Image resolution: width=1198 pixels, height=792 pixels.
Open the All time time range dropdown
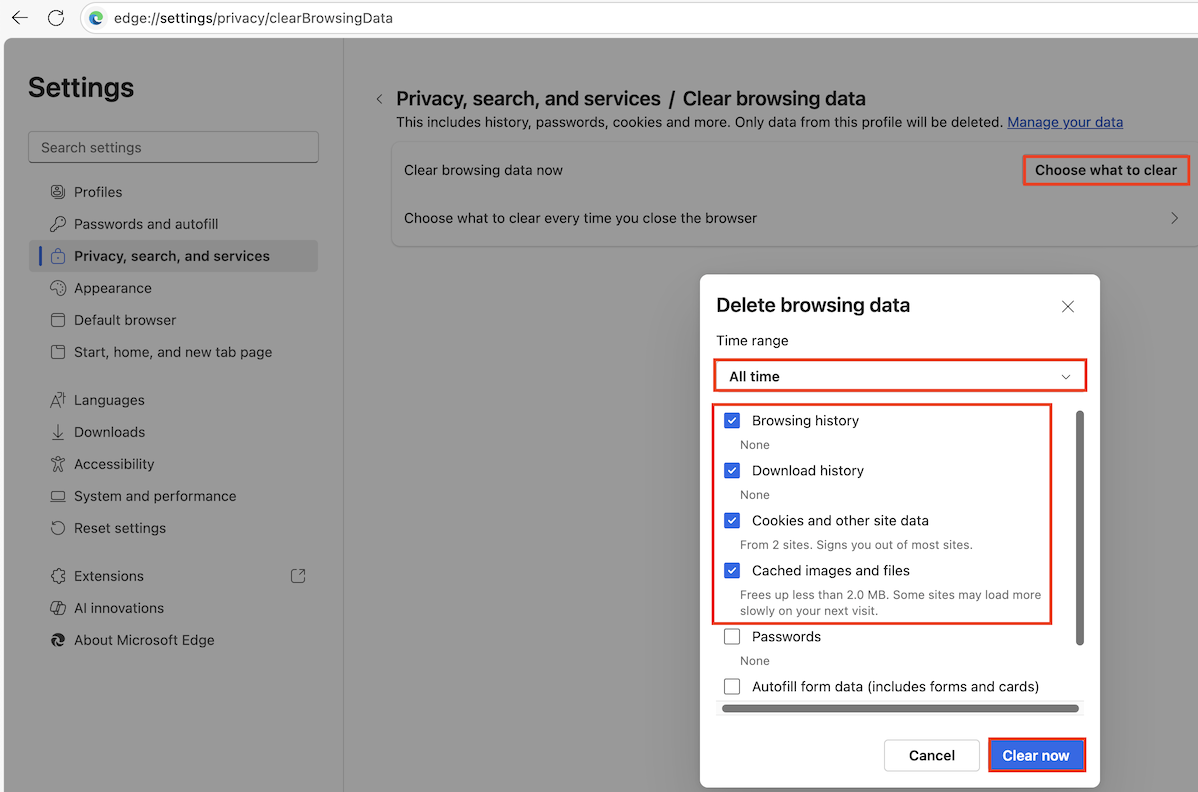point(899,376)
